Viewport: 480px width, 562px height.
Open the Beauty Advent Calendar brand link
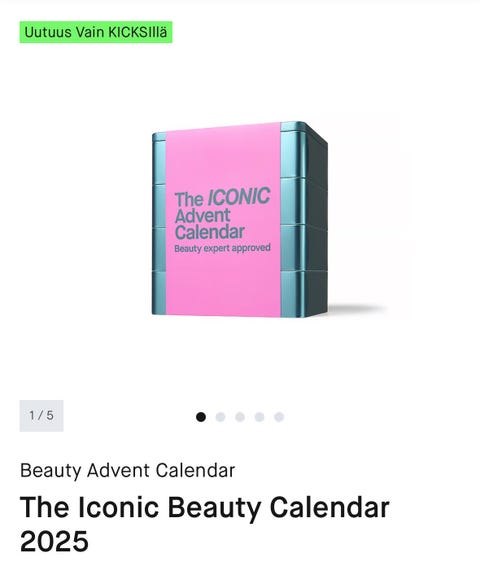coord(127,471)
